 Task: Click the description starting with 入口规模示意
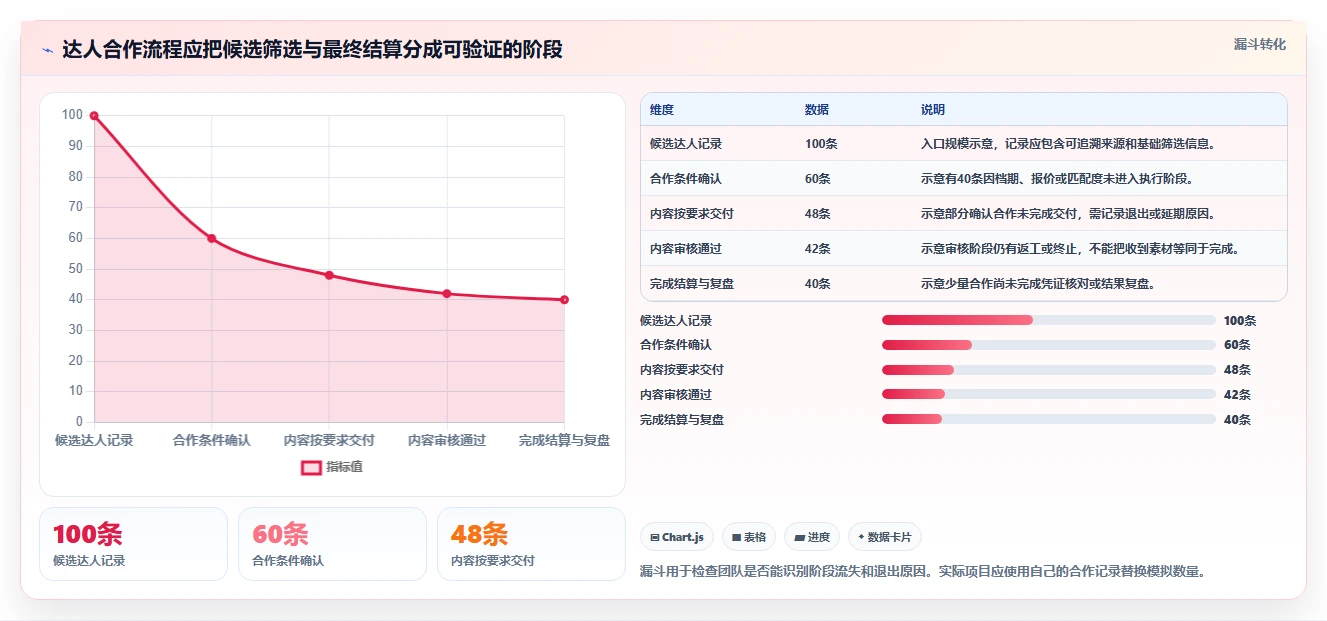[x=1068, y=144]
